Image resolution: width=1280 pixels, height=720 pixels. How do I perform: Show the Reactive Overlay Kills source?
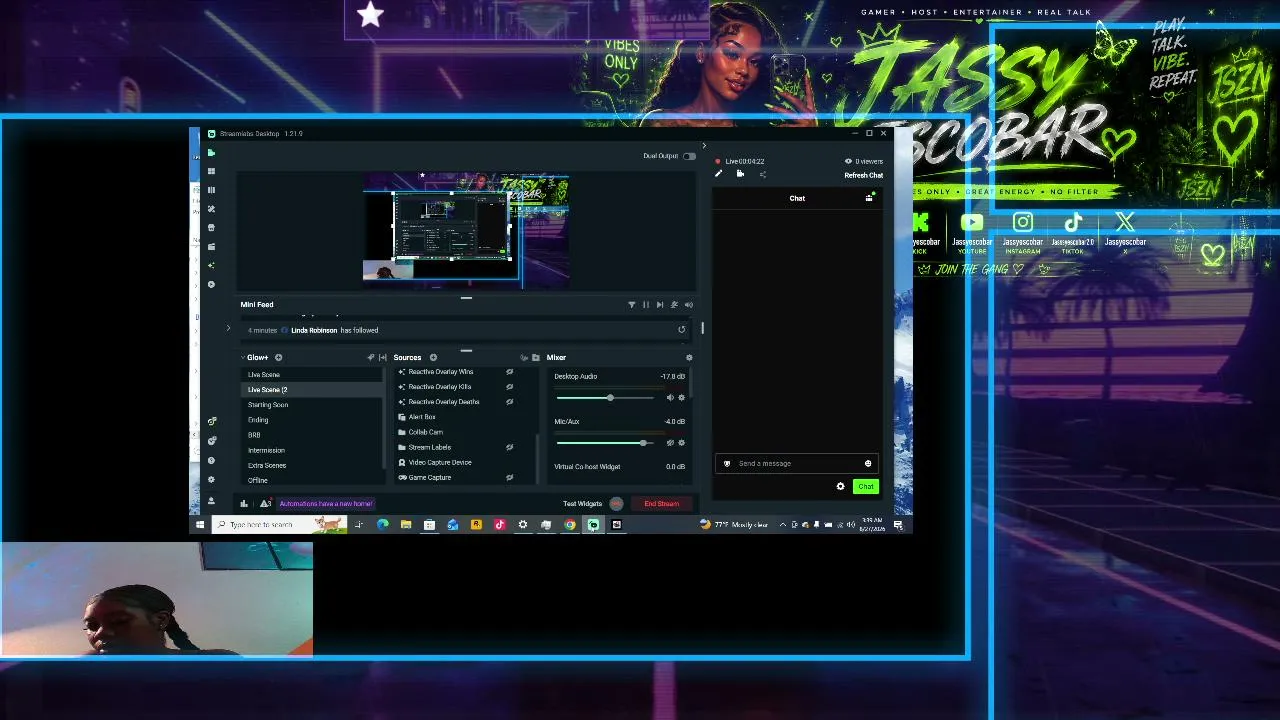[509, 387]
